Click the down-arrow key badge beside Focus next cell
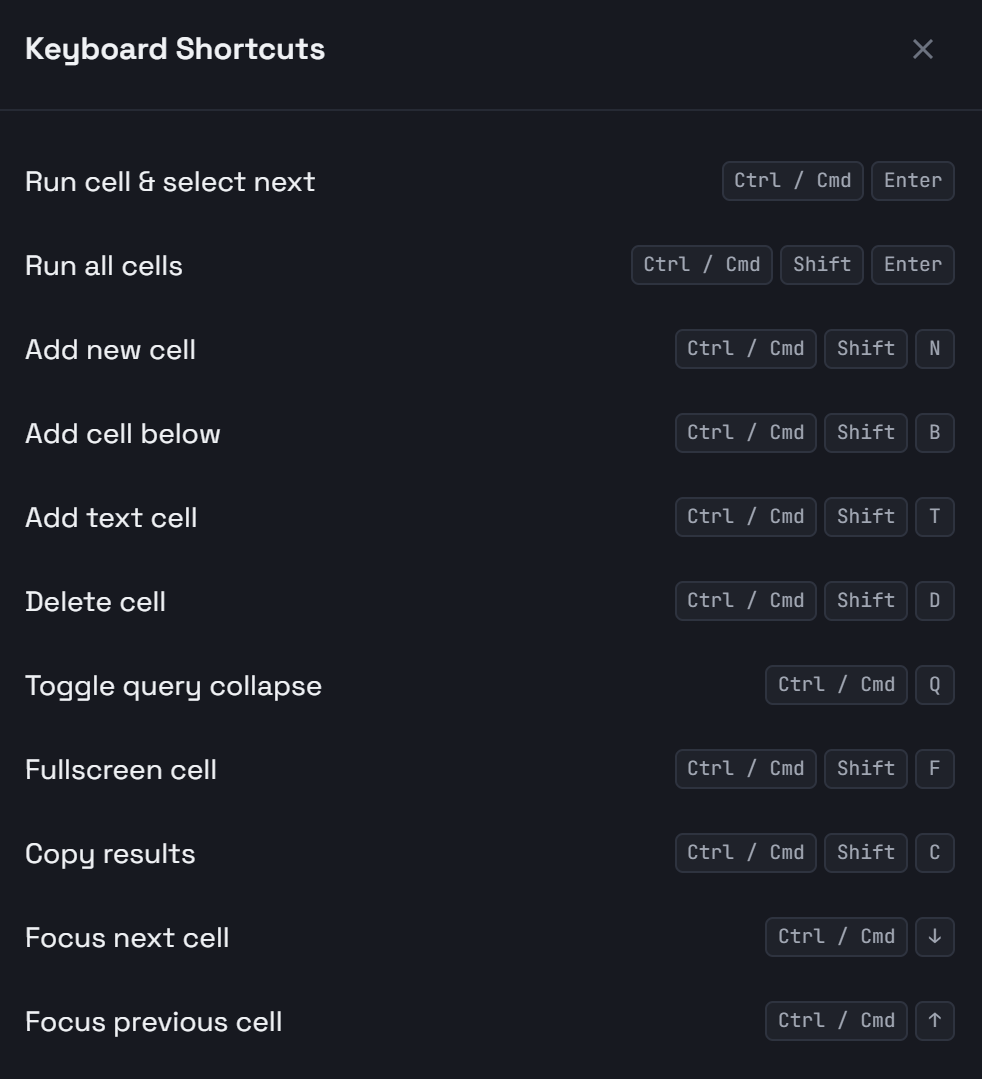The image size is (982, 1079). click(x=936, y=937)
